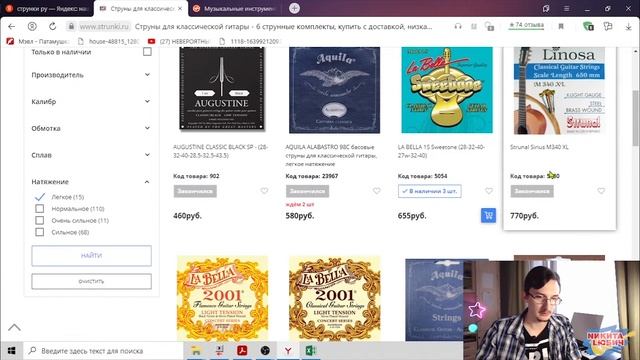Open the 74 отзыва reviews link
This screenshot has width=640, height=360.
pyautogui.click(x=526, y=25)
